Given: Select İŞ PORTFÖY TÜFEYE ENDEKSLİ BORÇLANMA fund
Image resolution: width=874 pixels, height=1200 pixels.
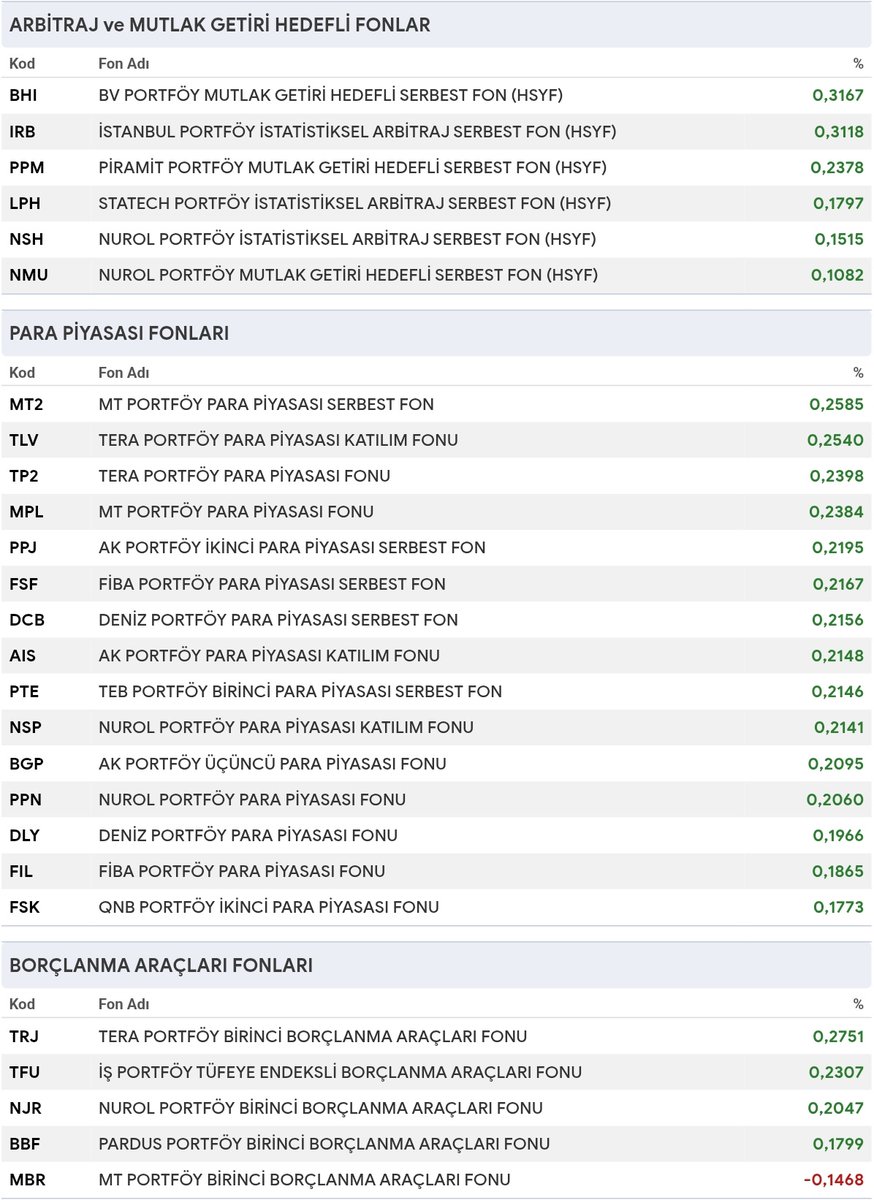Looking at the screenshot, I should 340,1073.
